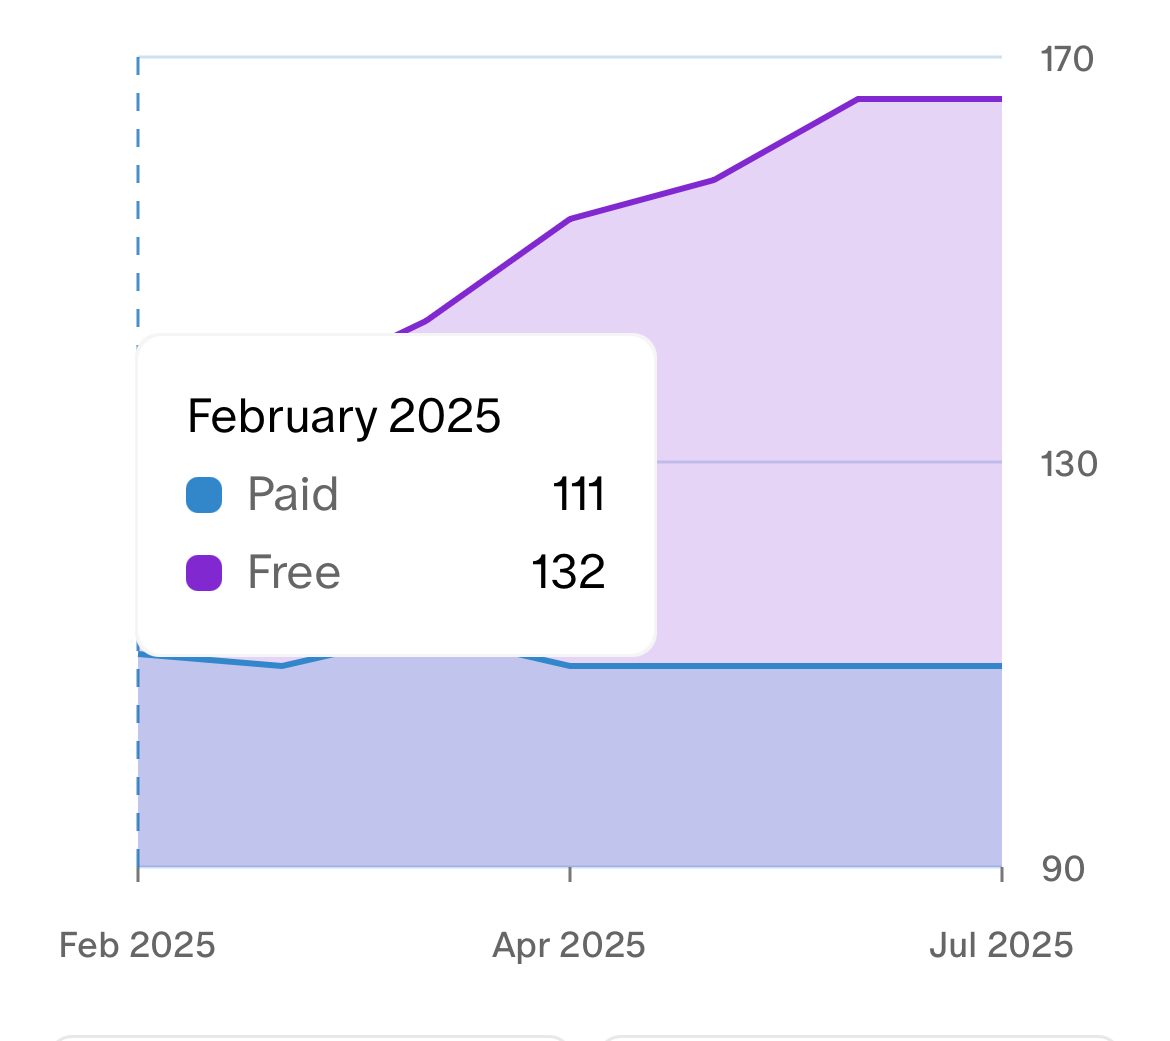
Task: Click the Apr 2025 axis tick mark
Action: (570, 874)
